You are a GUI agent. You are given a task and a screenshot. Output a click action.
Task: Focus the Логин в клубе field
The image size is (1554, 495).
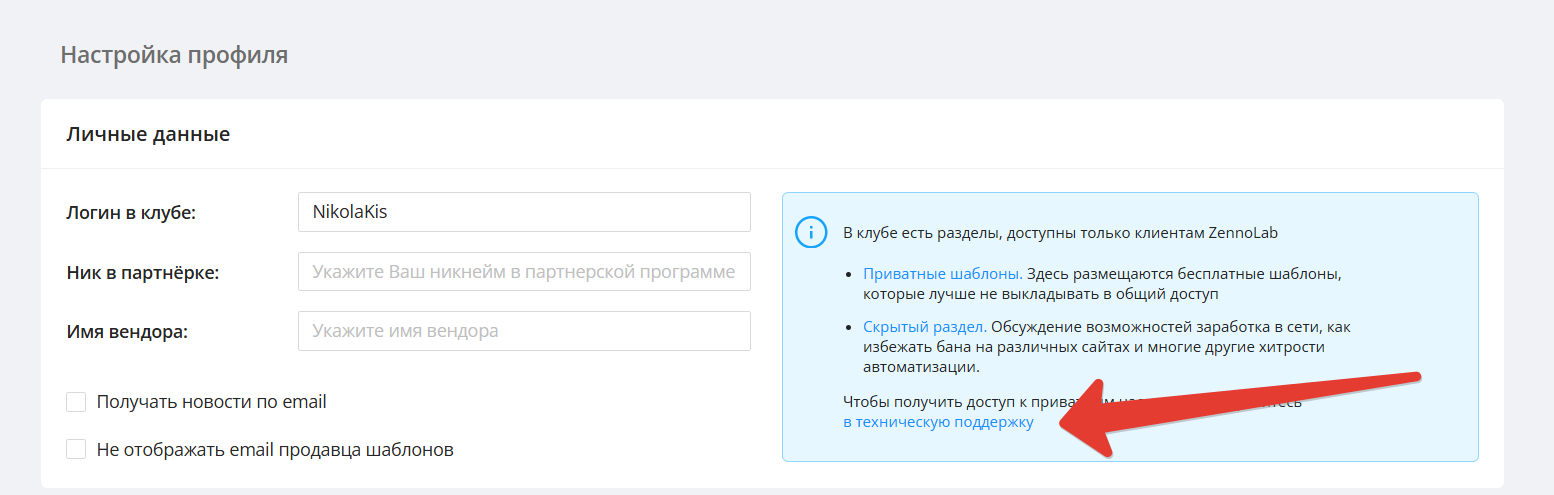524,212
